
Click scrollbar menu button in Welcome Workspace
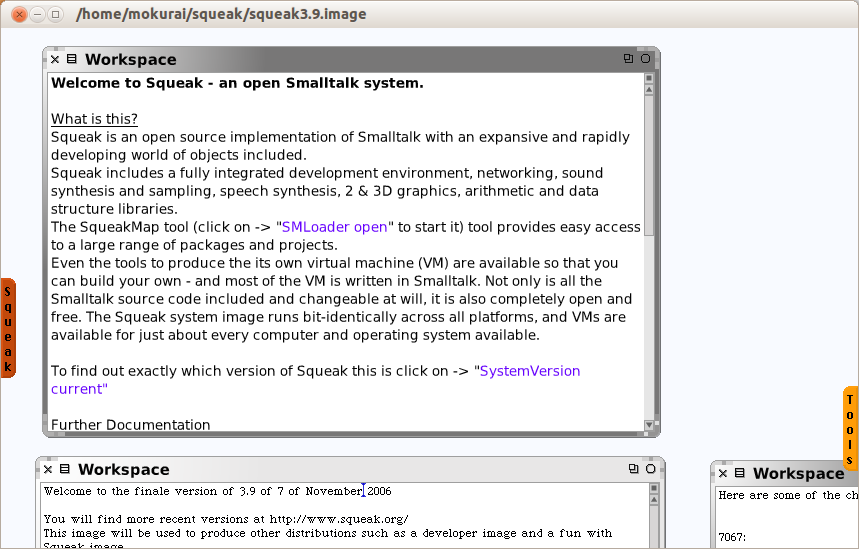[650, 78]
